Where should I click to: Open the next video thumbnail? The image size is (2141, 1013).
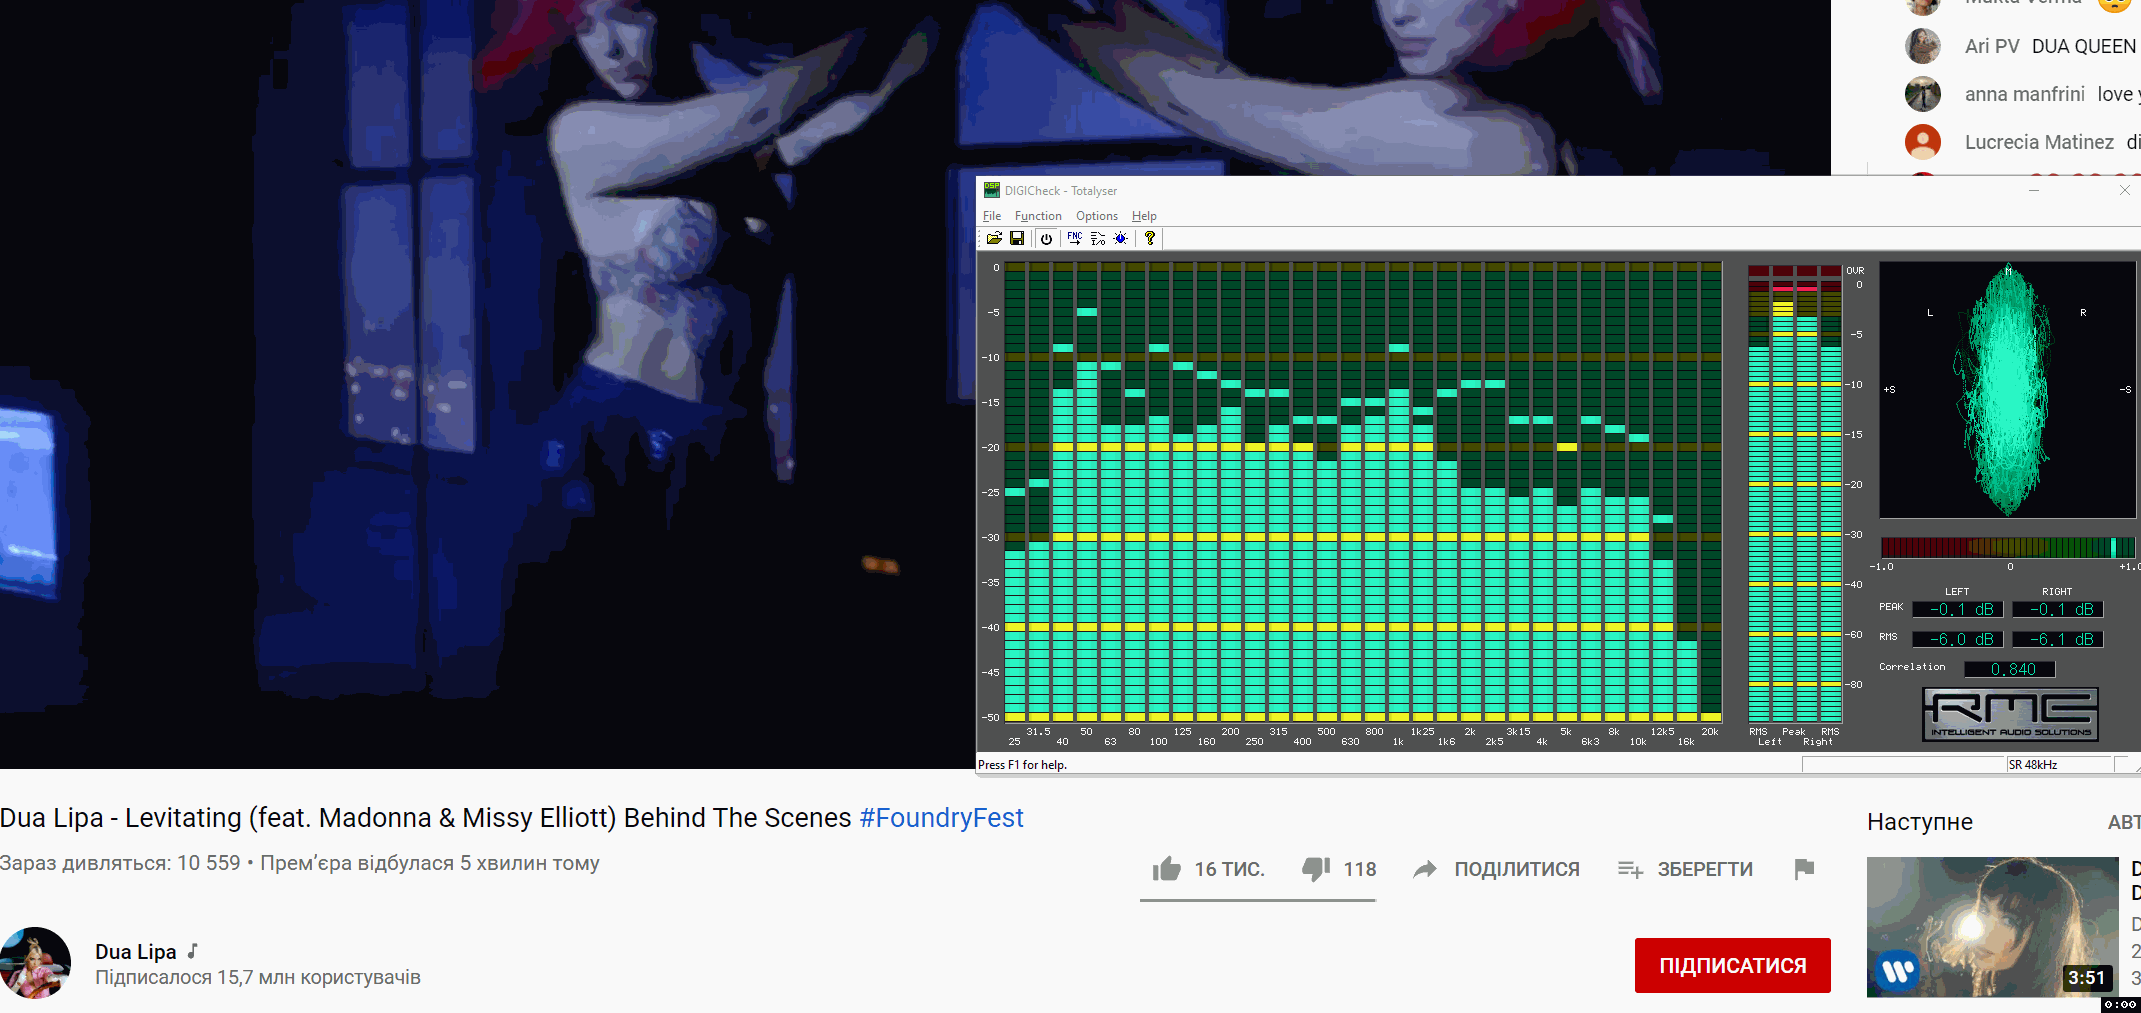[1992, 927]
